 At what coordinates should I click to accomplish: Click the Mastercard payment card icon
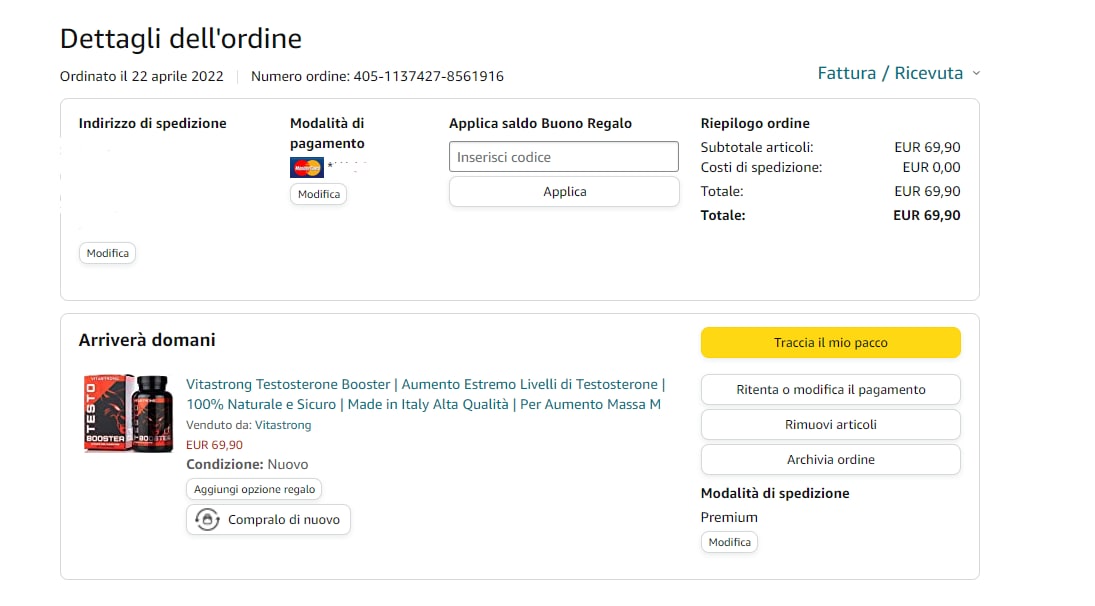coord(306,168)
